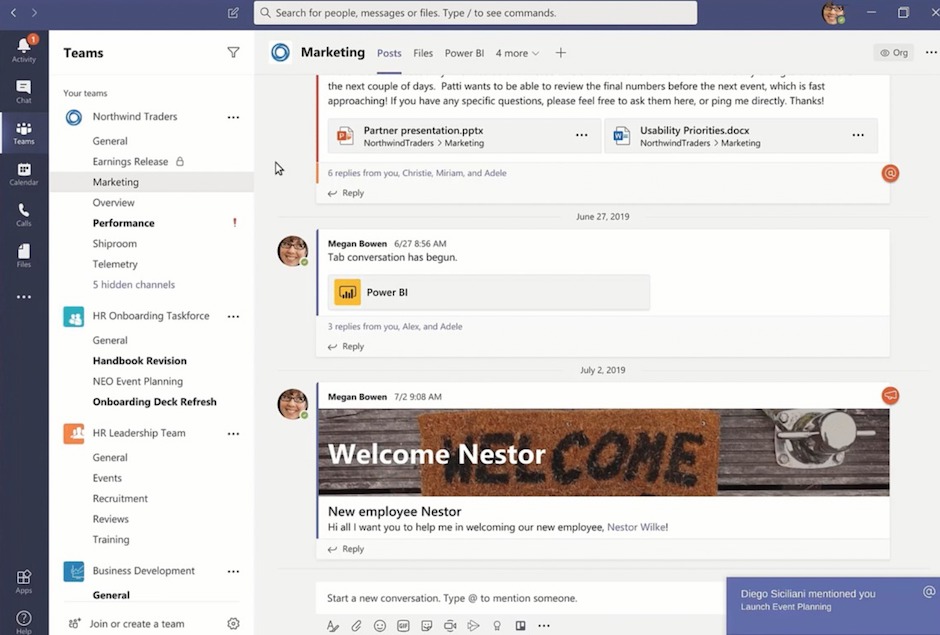940x635 pixels.
Task: Select the Performance channel
Action: click(123, 223)
